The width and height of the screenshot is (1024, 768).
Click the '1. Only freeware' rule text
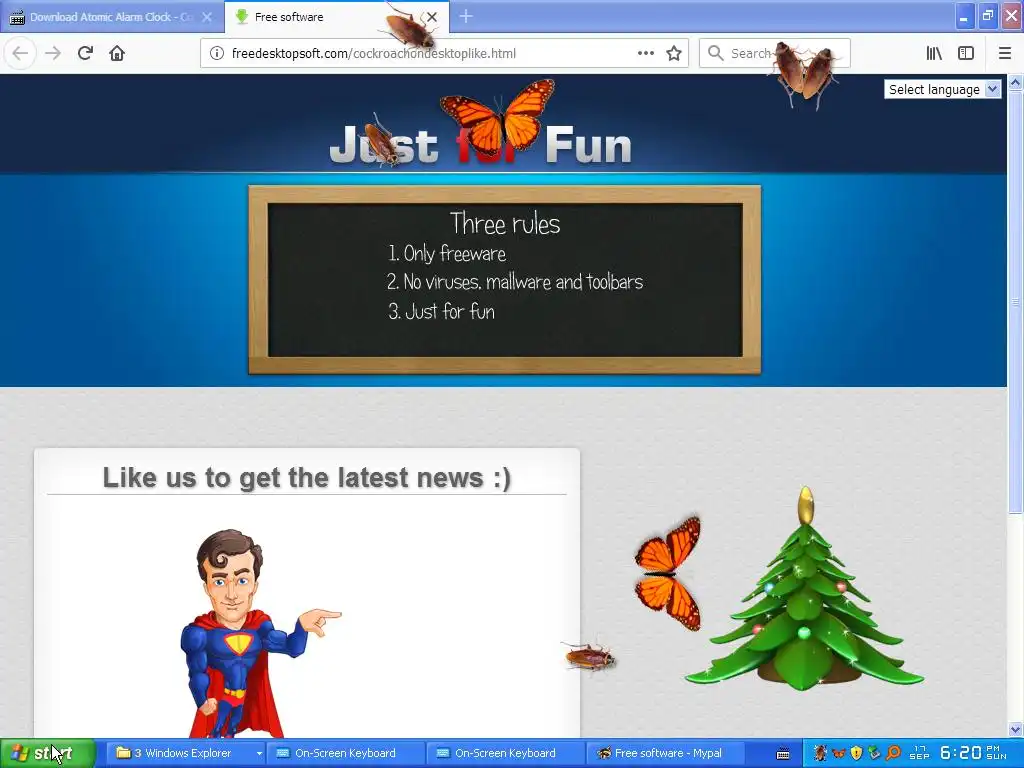(x=447, y=253)
